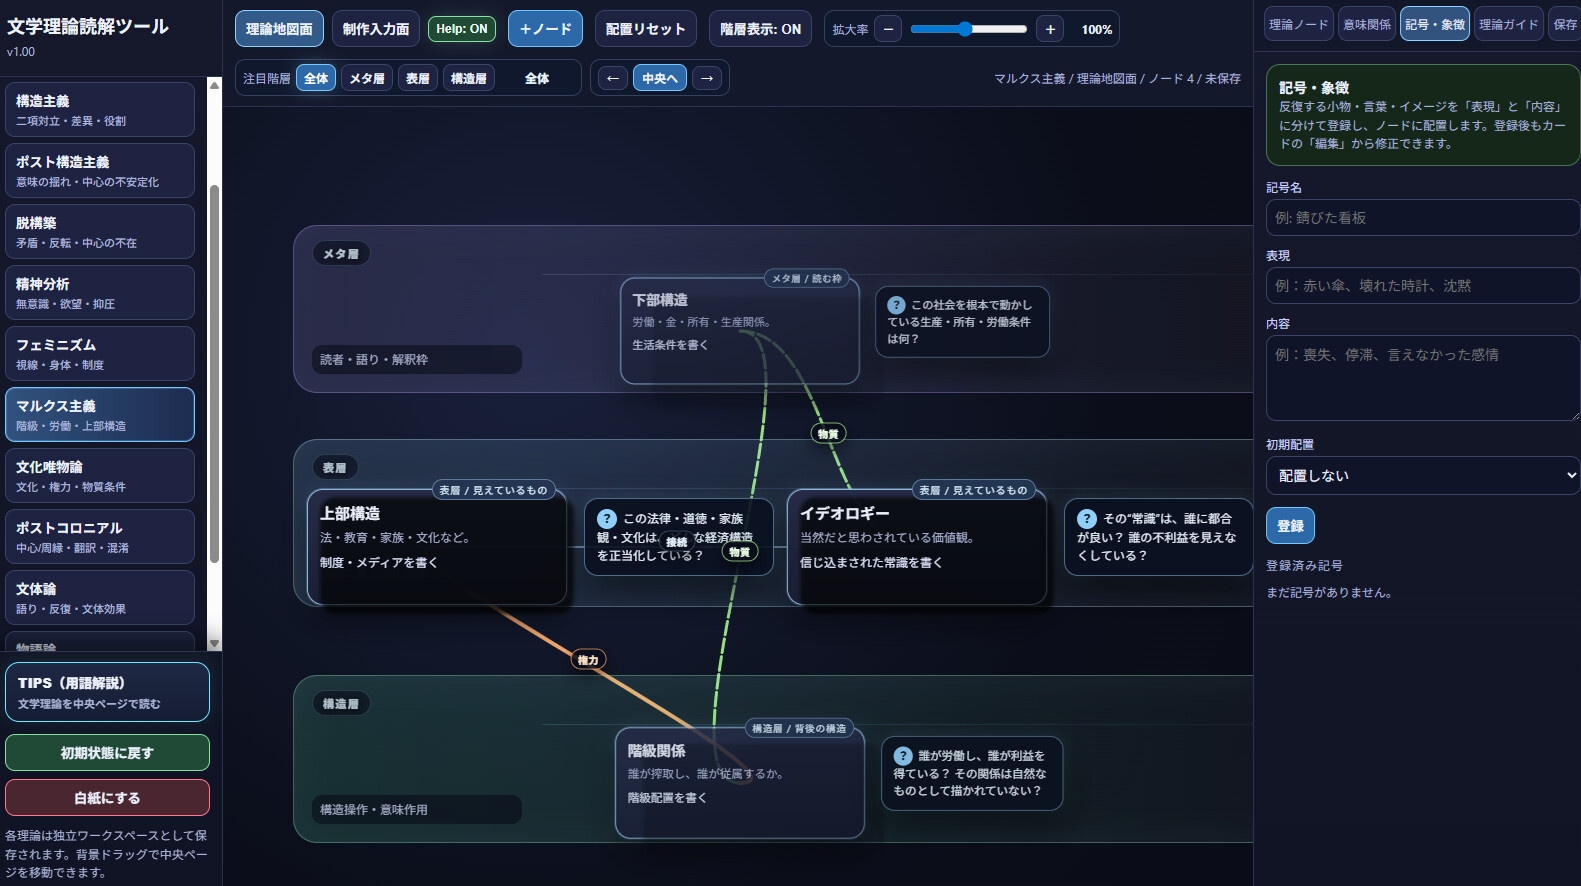Image resolution: width=1581 pixels, height=886 pixels.
Task: Click the right arrow navigation button
Action: pos(707,78)
